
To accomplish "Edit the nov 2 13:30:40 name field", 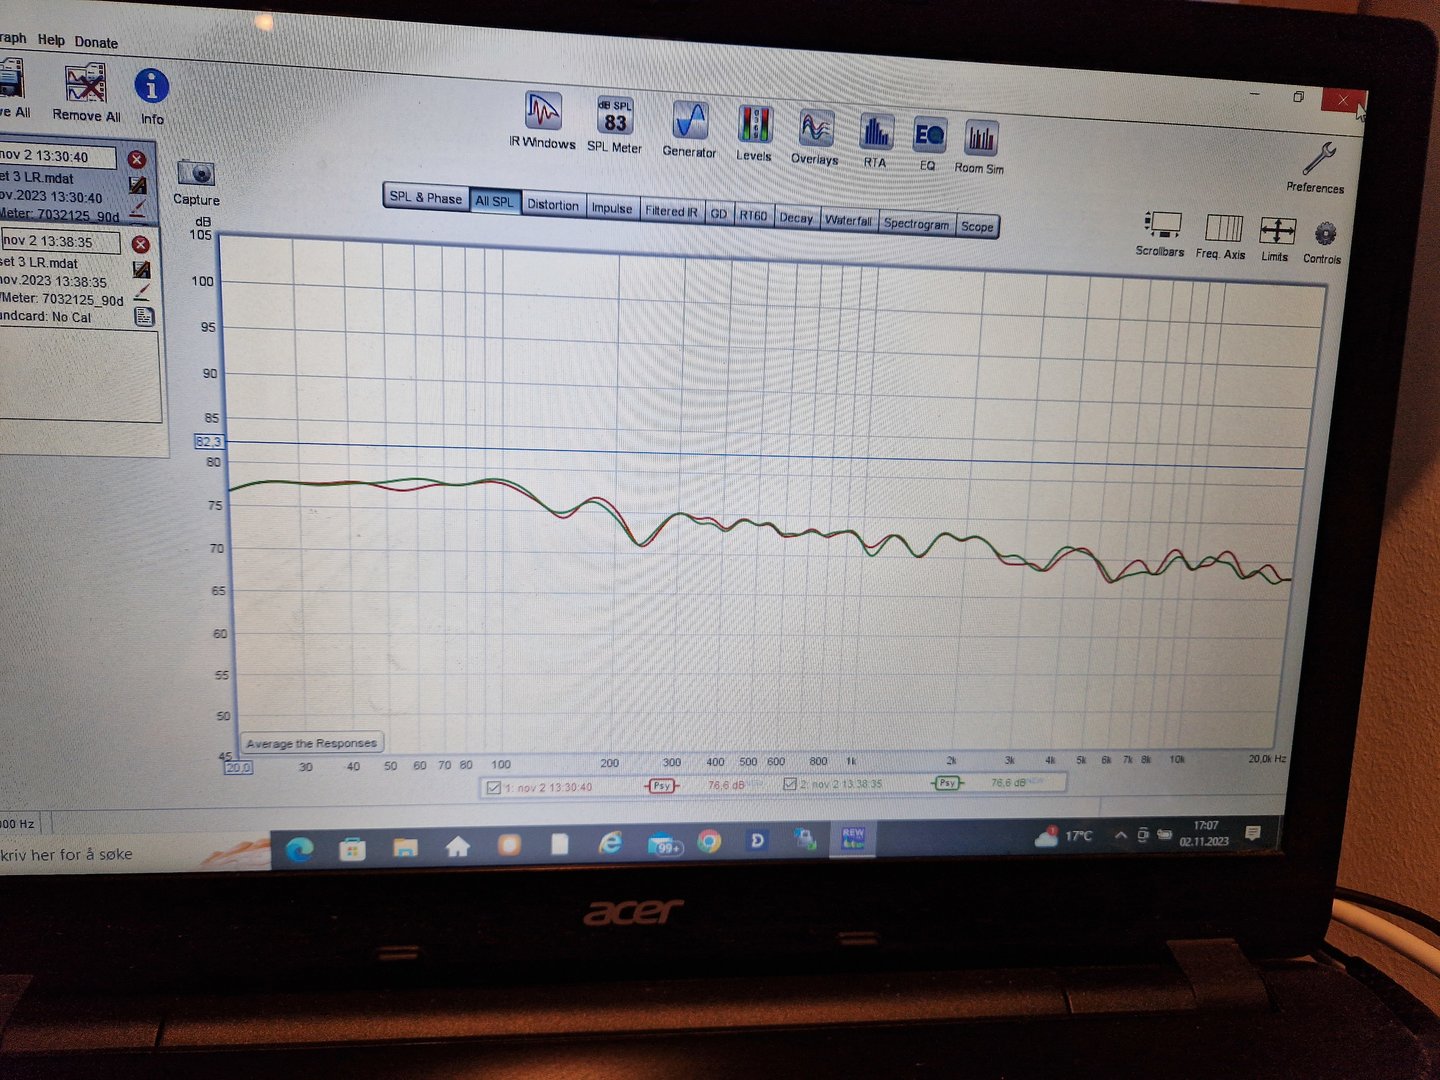I will coord(58,157).
